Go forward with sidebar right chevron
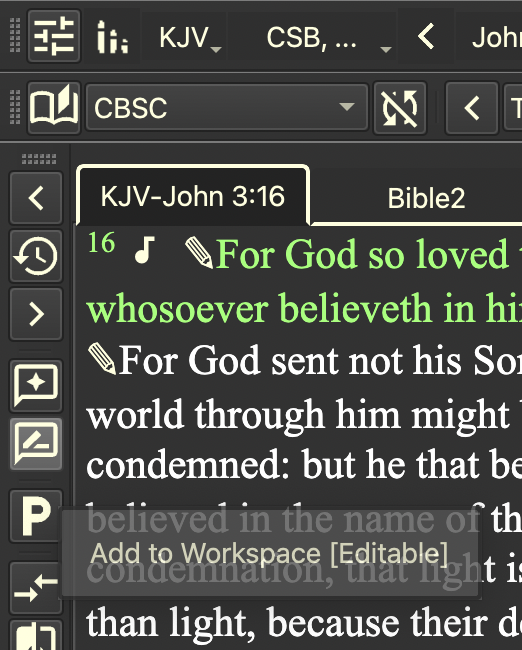This screenshot has width=522, height=650. 36,314
